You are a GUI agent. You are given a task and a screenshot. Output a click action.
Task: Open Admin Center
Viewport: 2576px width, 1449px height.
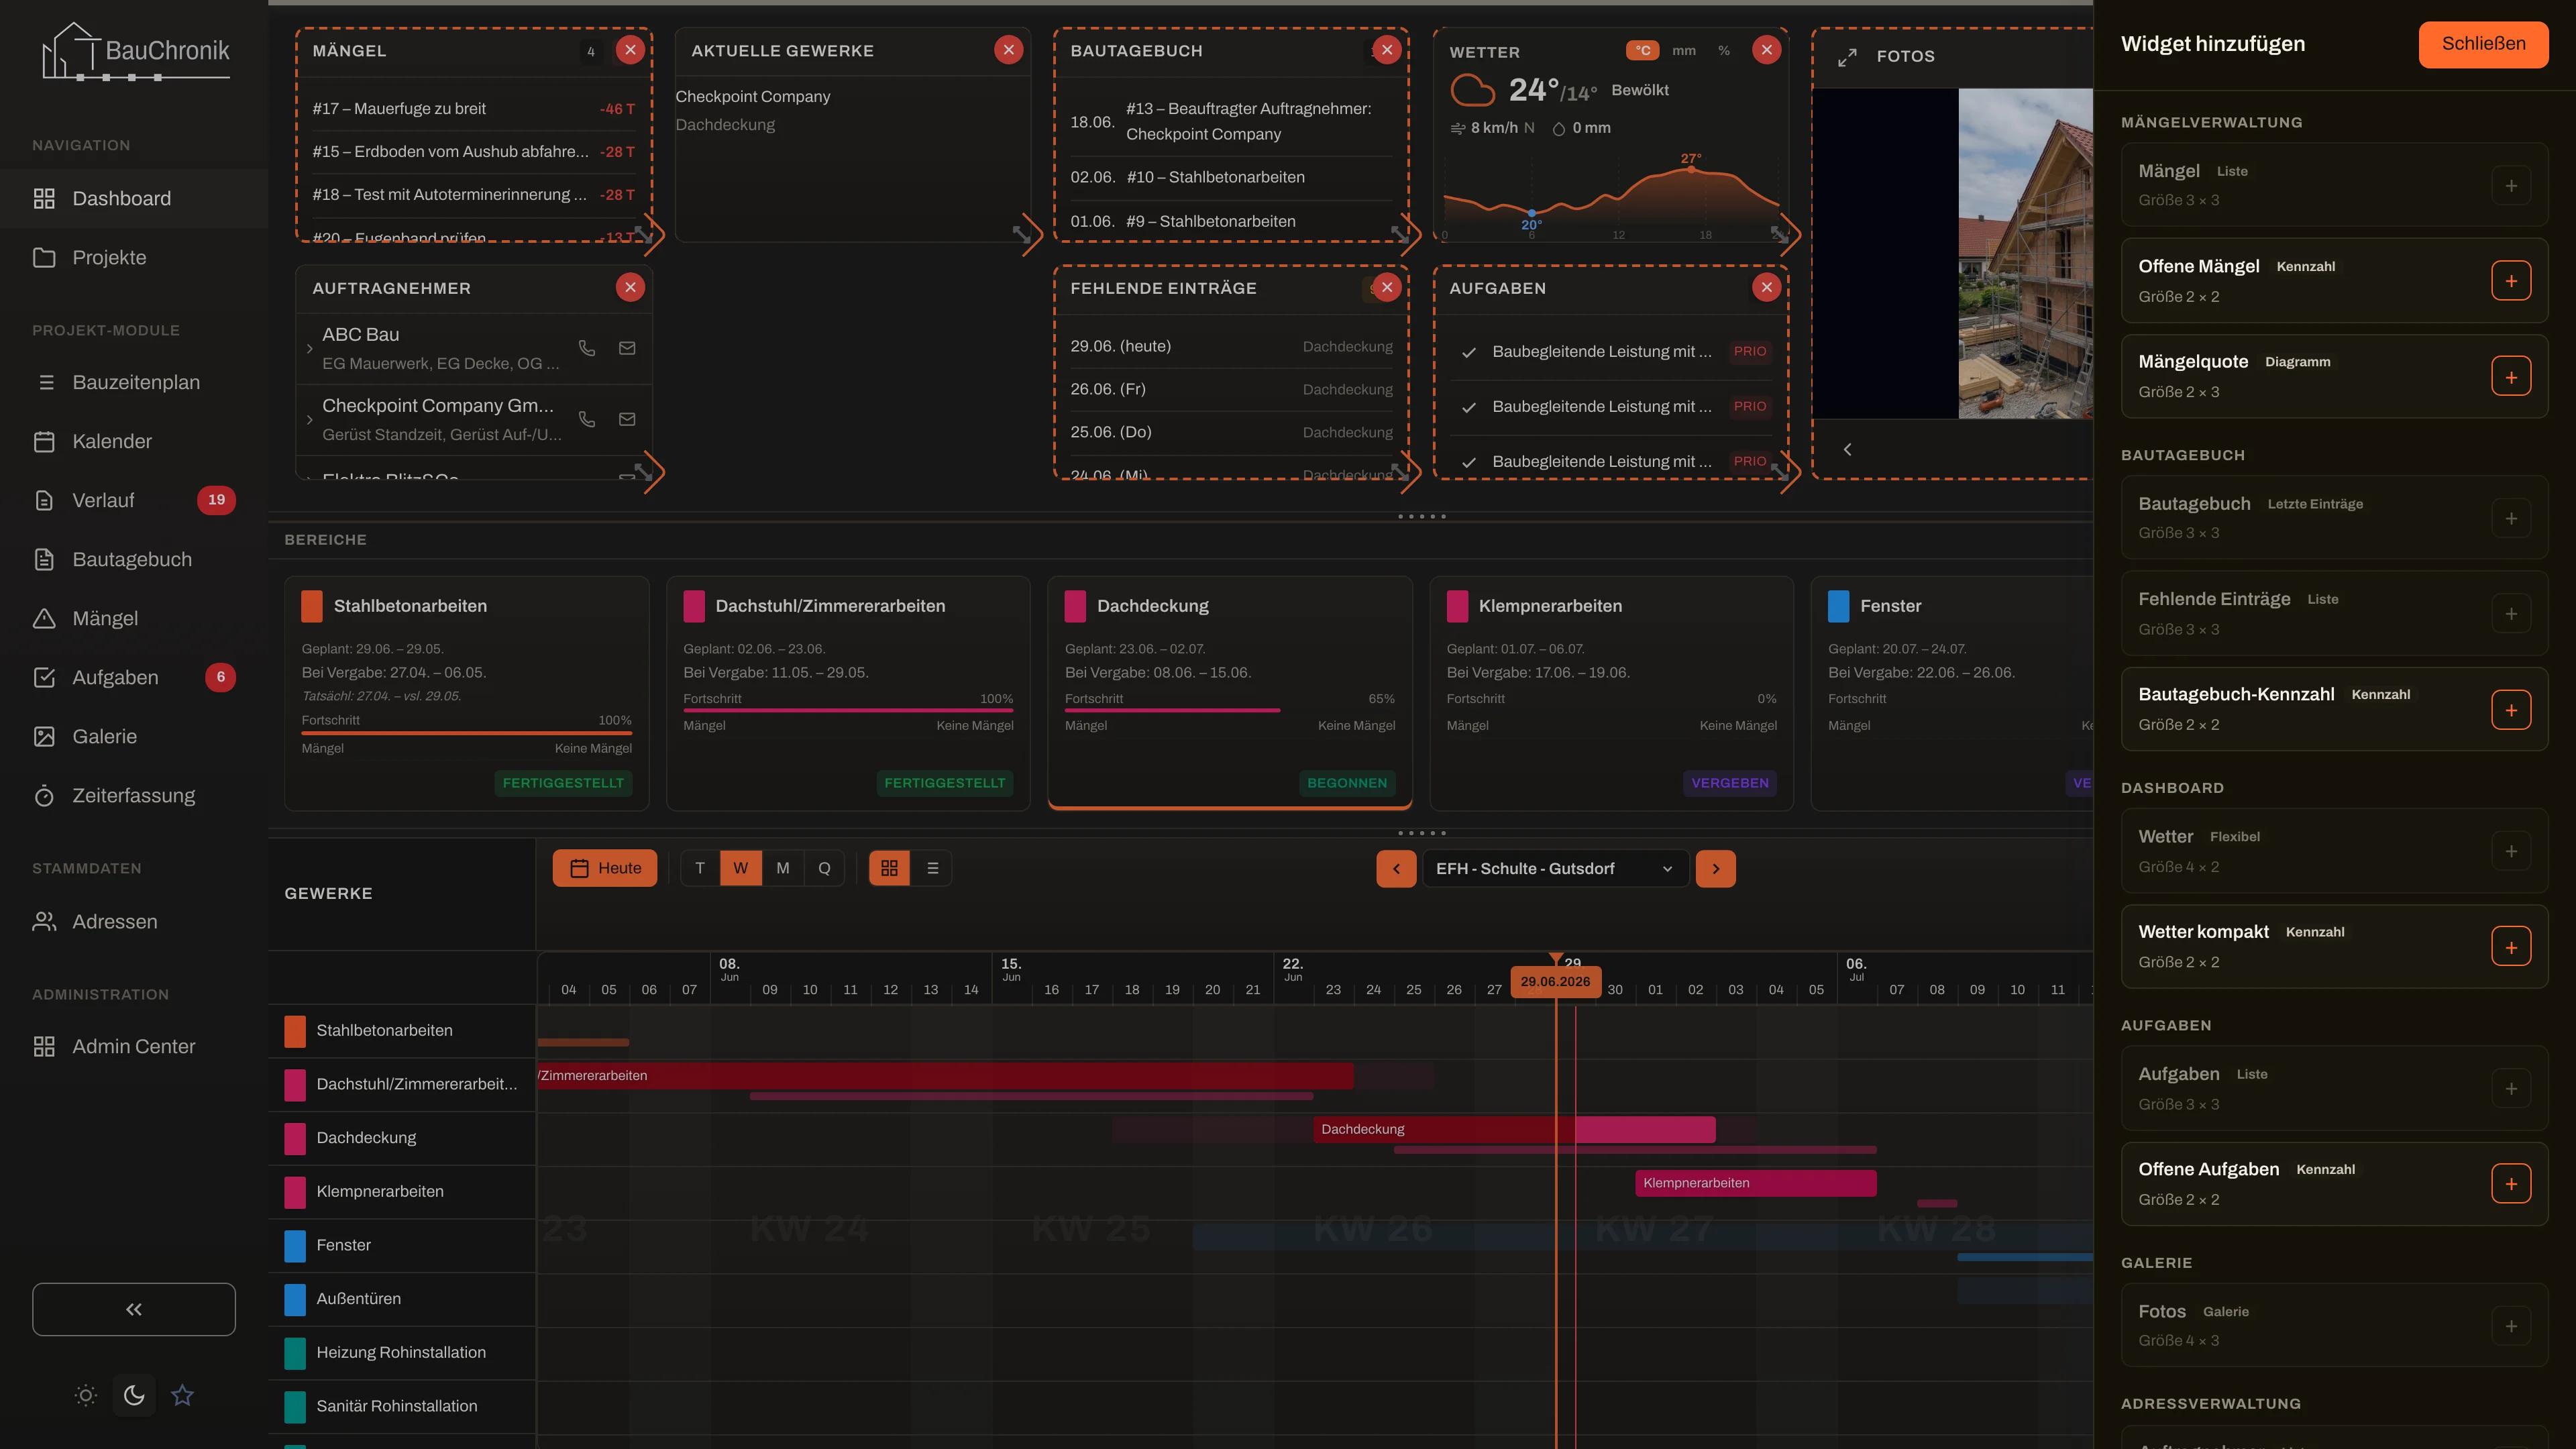click(134, 1046)
